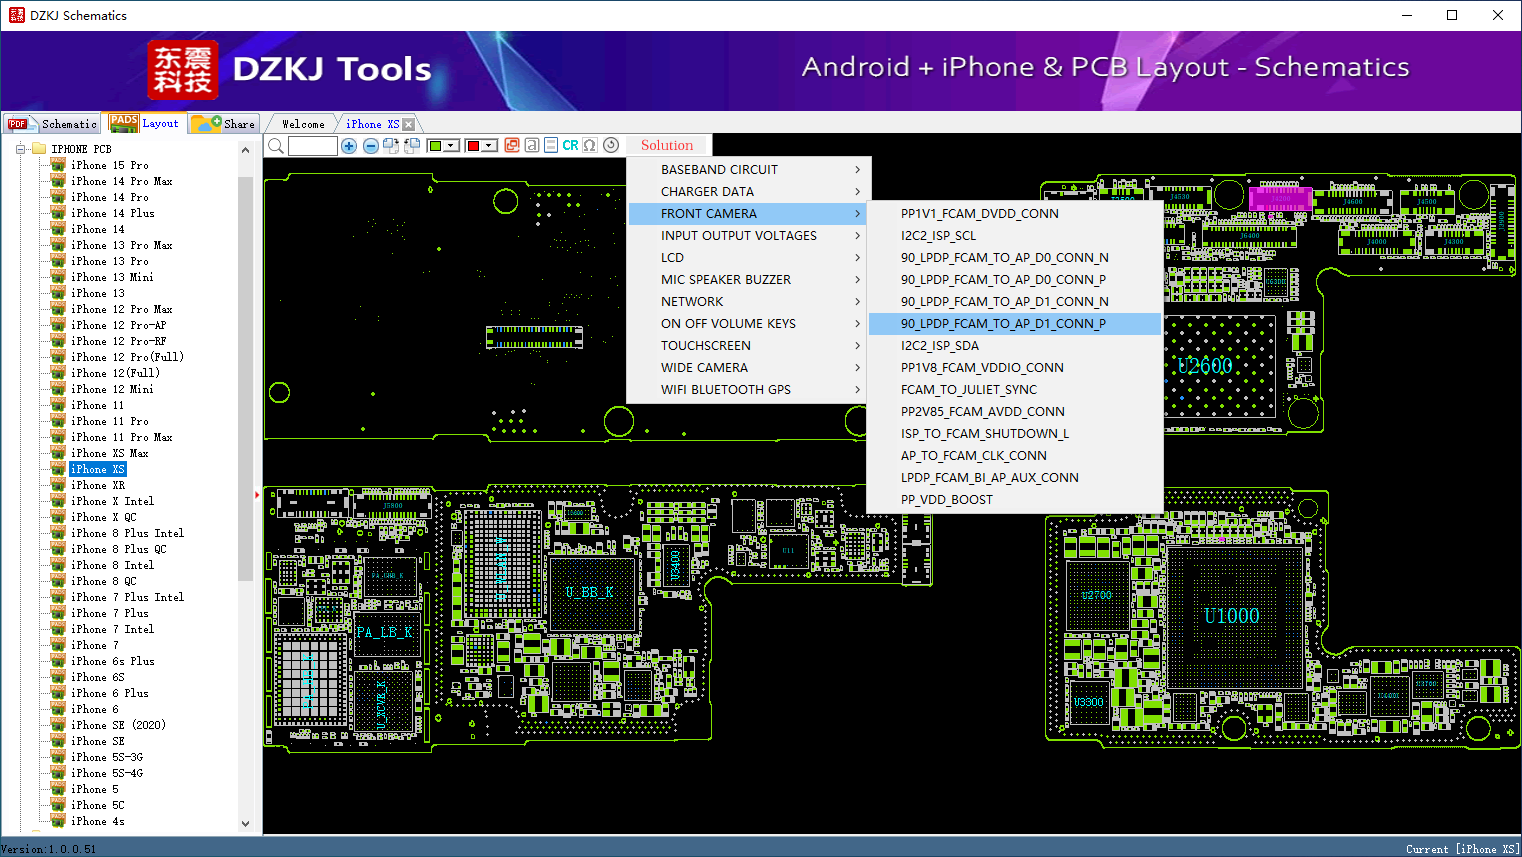Switch to the Schematic tab
Screen dimensions: 1522x857
point(52,124)
